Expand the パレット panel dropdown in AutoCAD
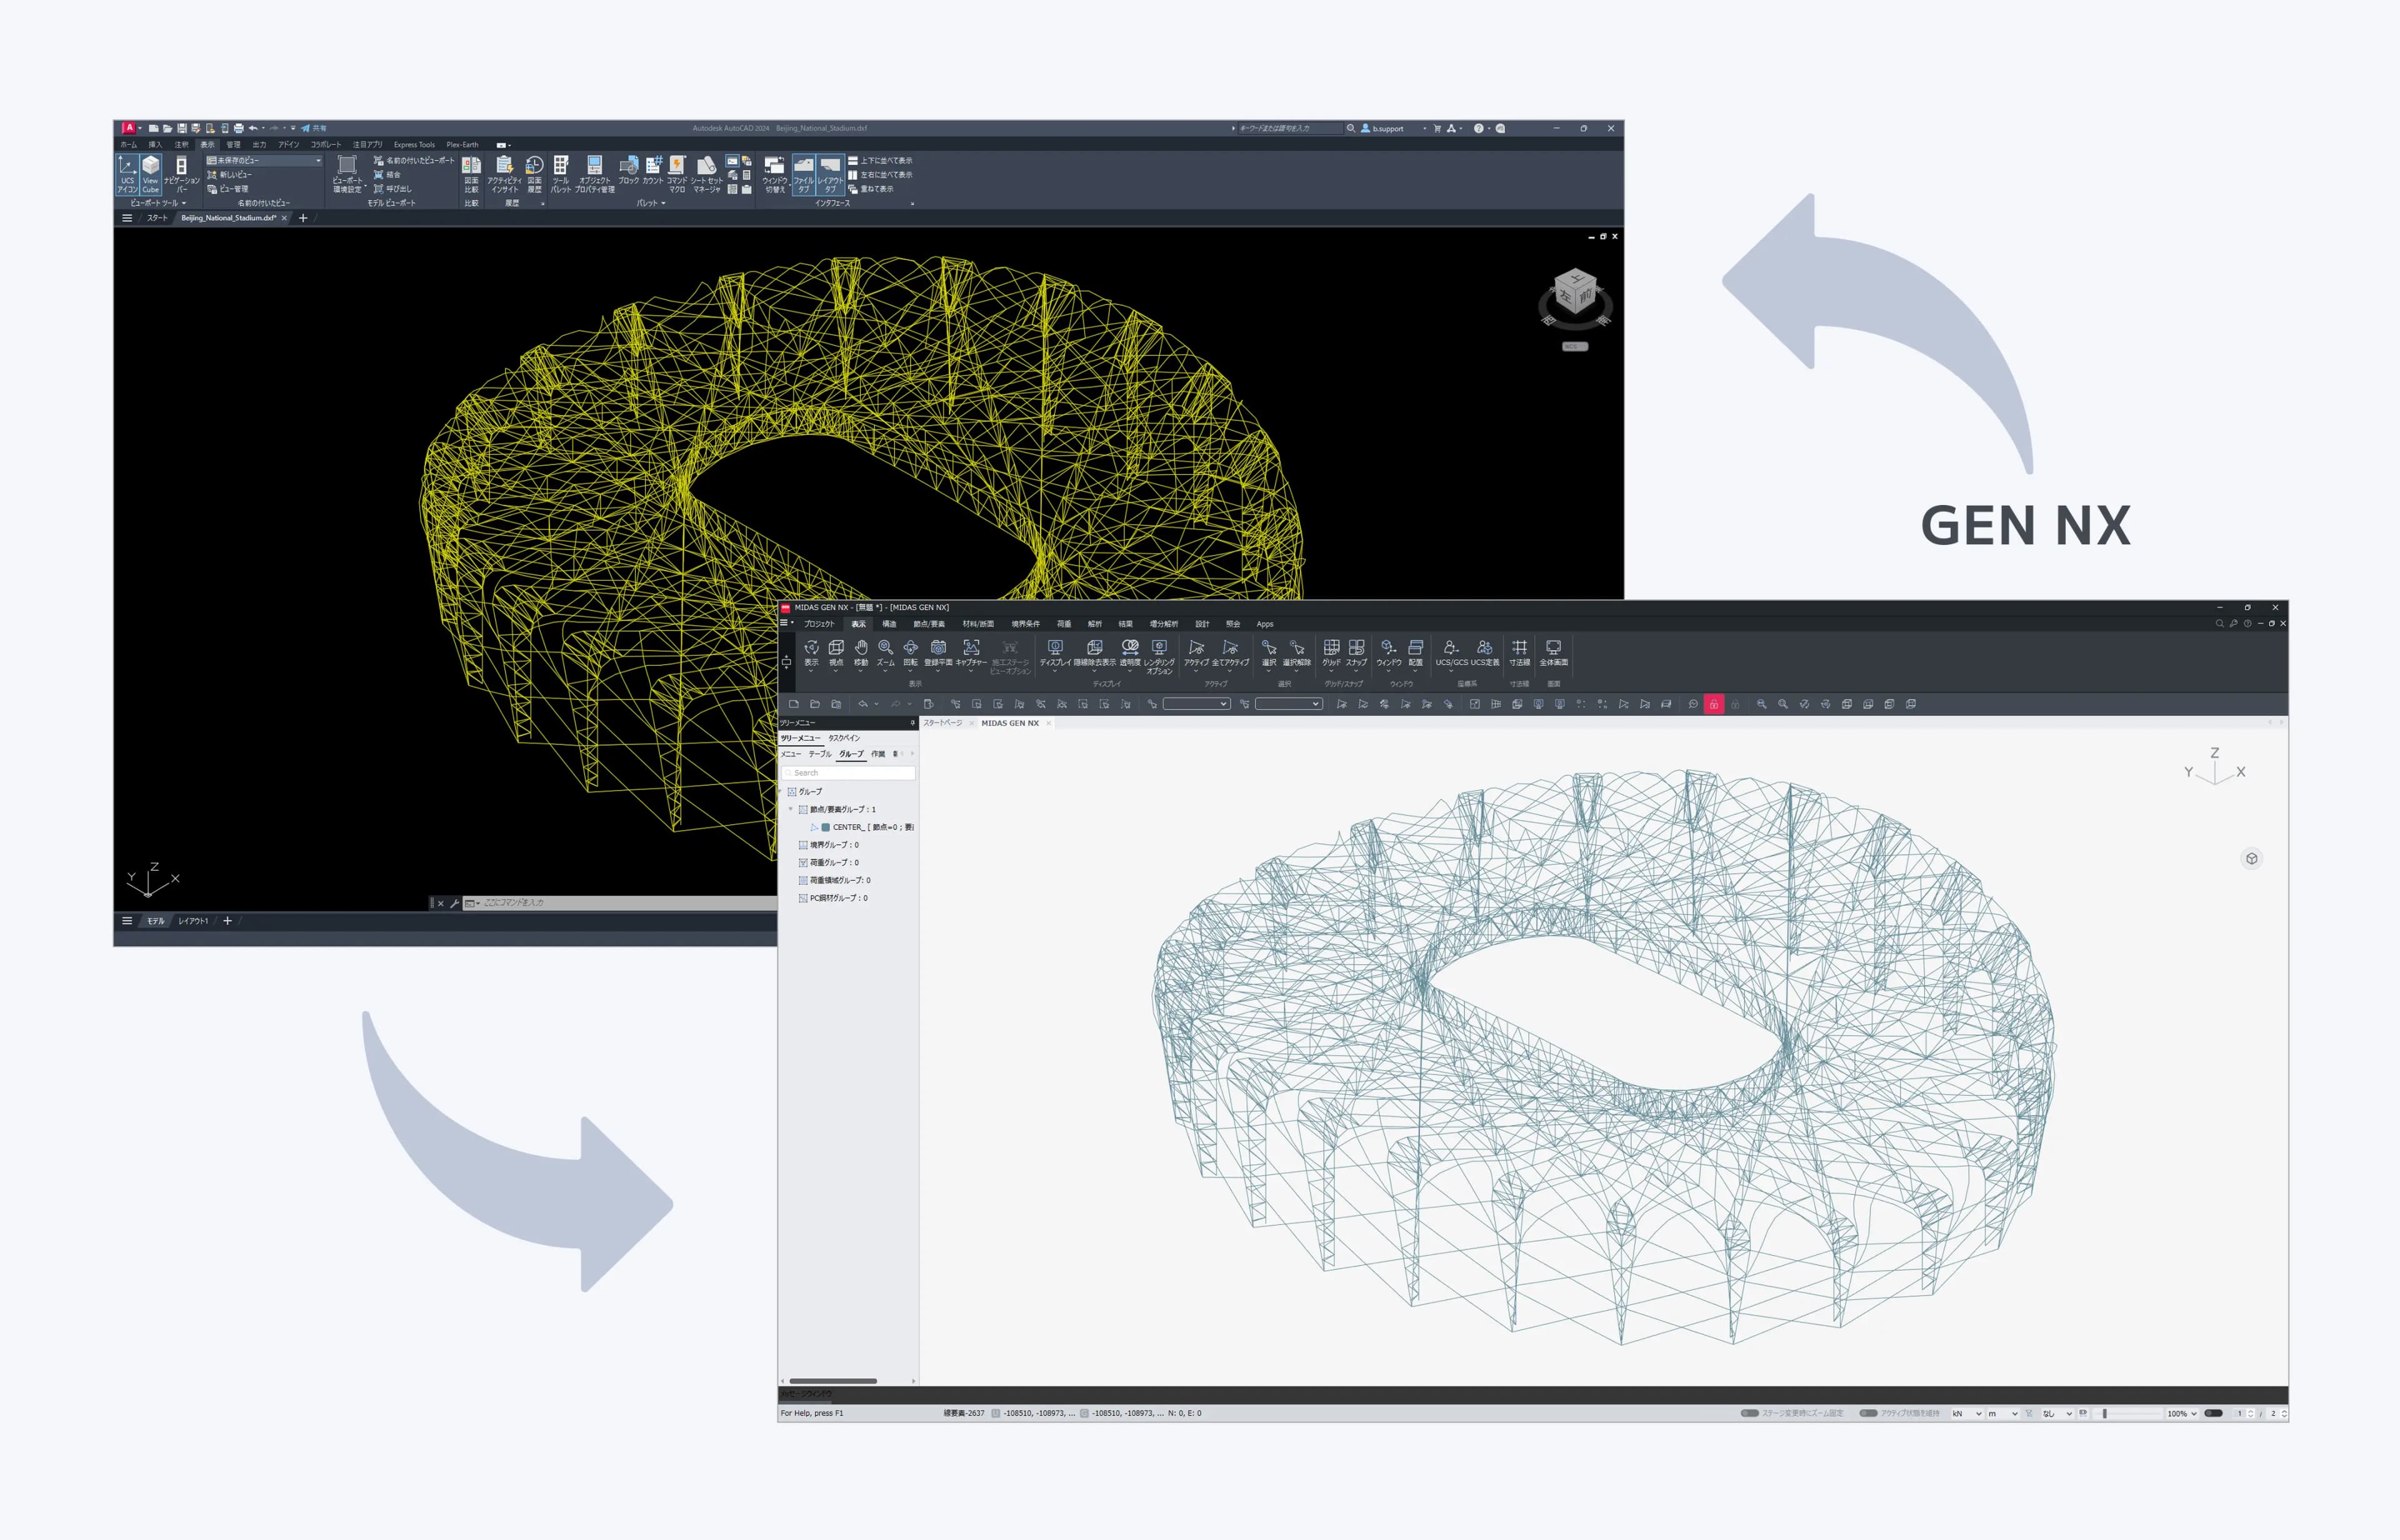This screenshot has height=1540, width=2400. tap(651, 203)
